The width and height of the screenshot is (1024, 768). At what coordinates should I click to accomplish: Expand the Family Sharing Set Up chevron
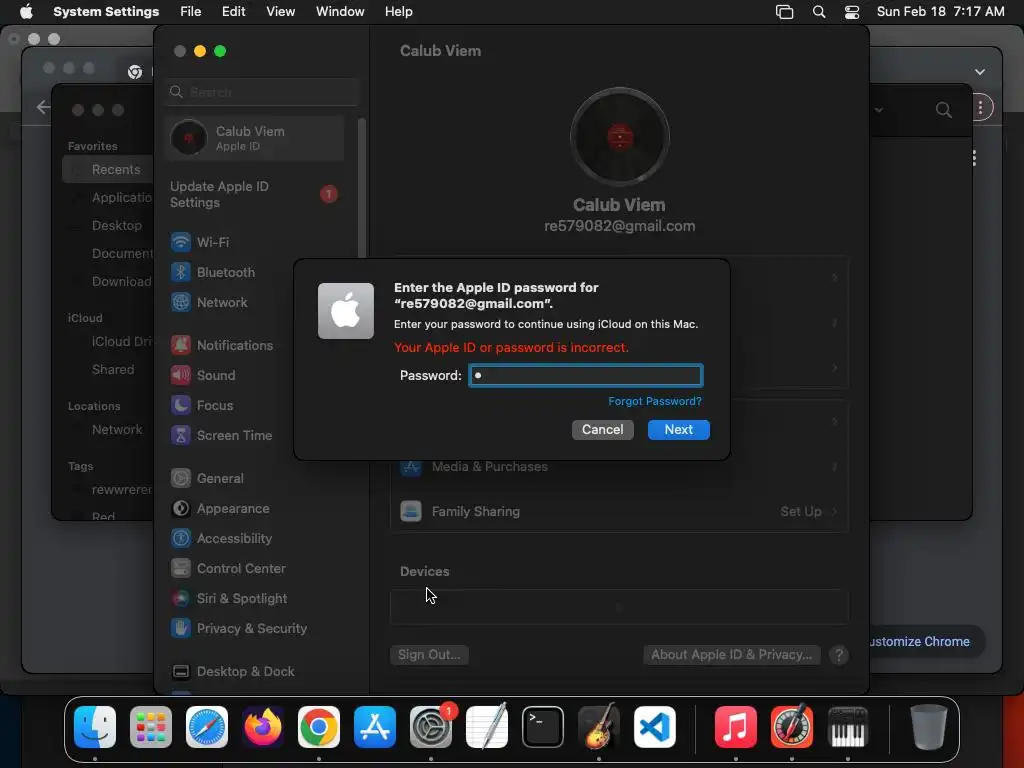(835, 511)
